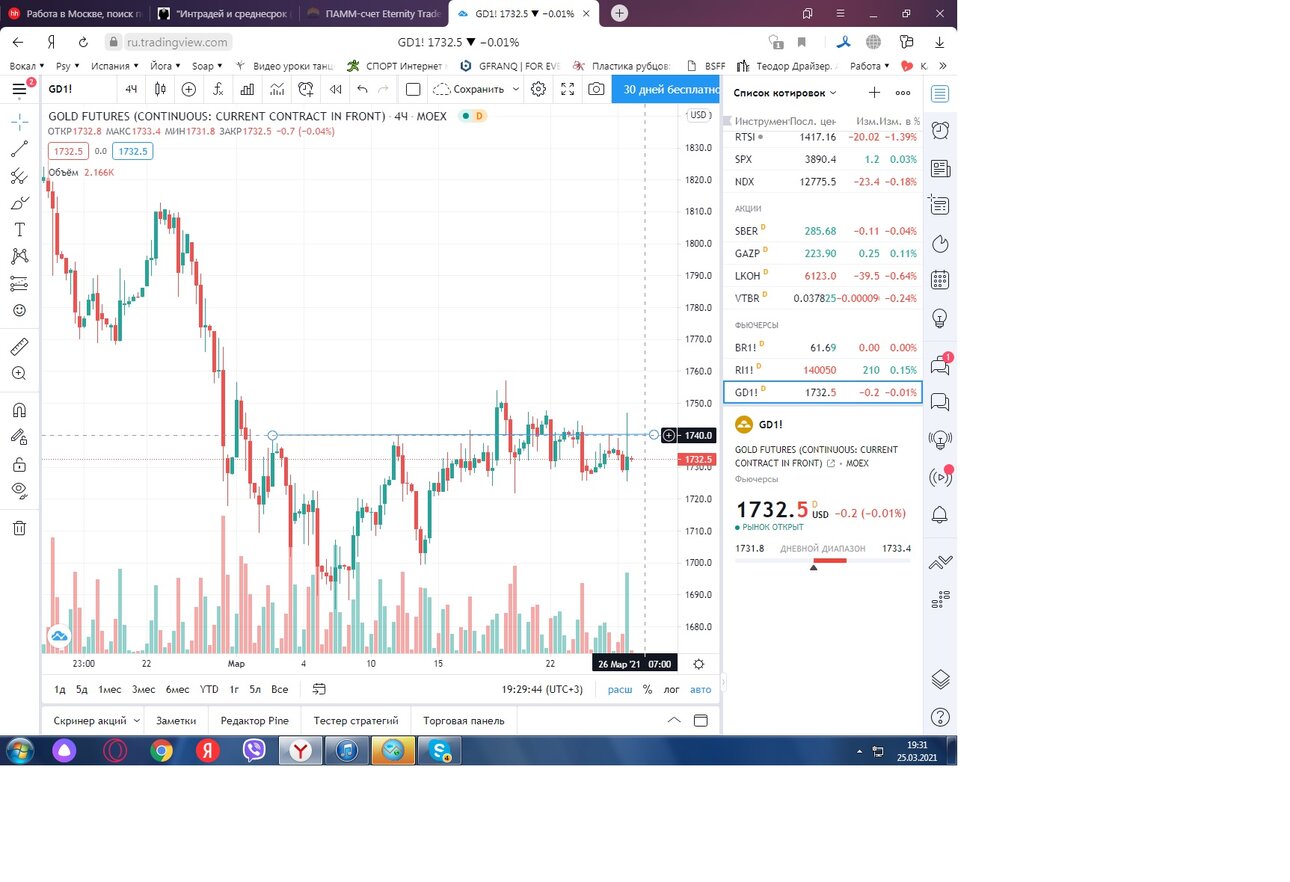Remove drawings with the trash icon

pyautogui.click(x=19, y=528)
